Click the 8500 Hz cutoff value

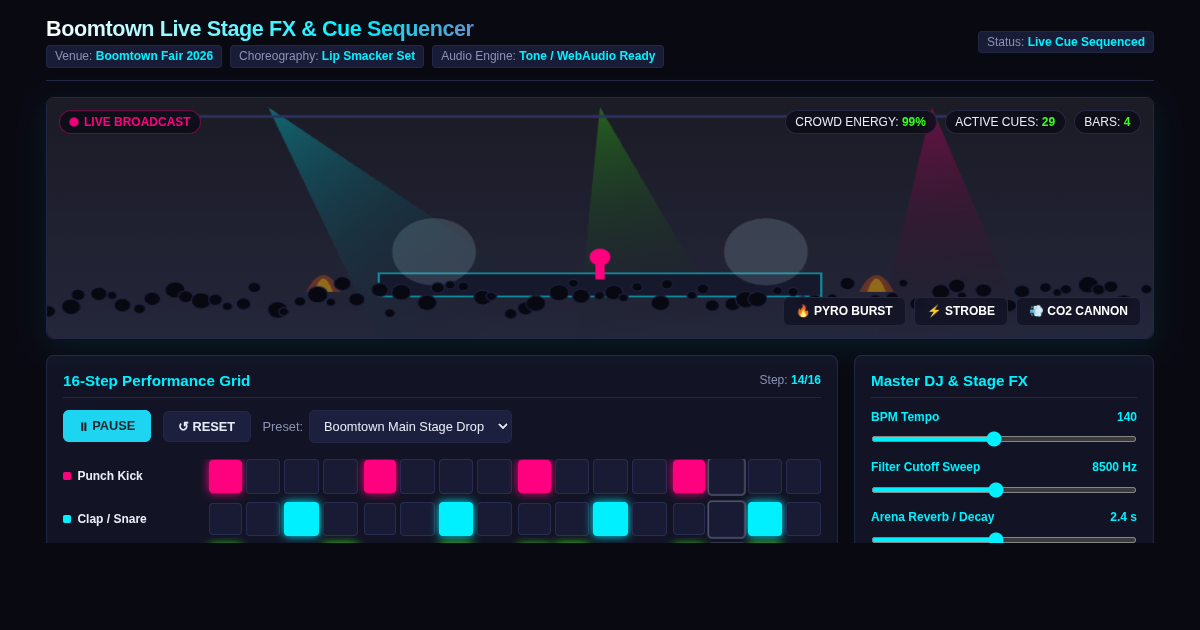[1114, 467]
